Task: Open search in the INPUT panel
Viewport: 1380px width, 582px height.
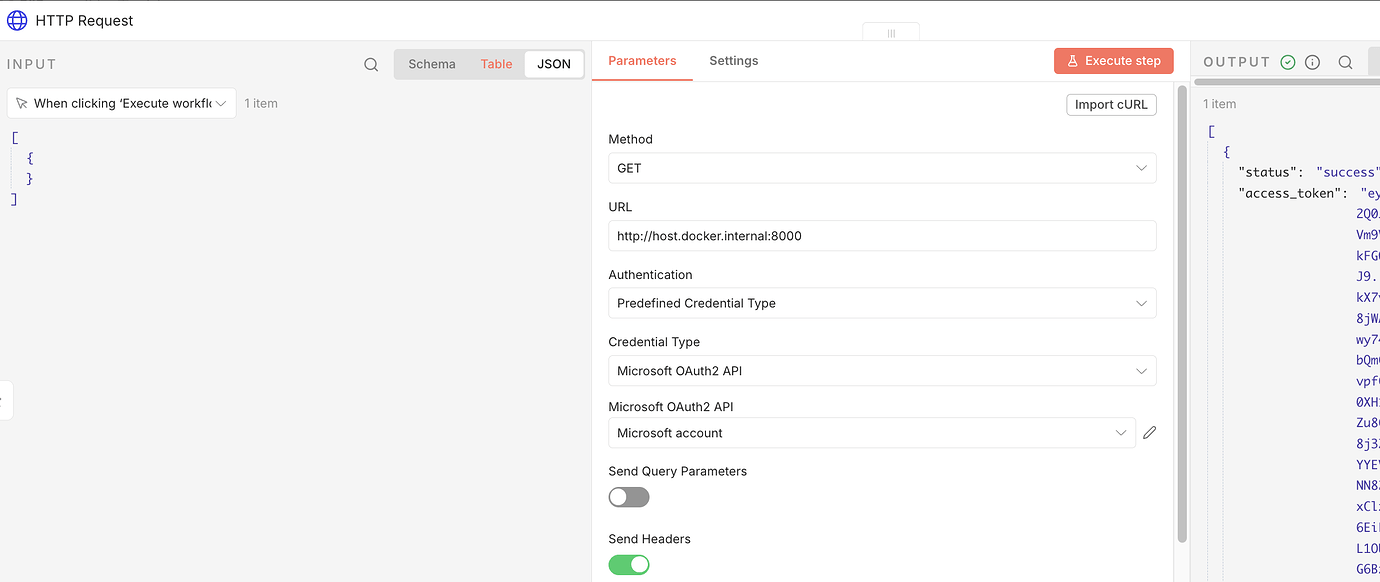Action: (x=371, y=64)
